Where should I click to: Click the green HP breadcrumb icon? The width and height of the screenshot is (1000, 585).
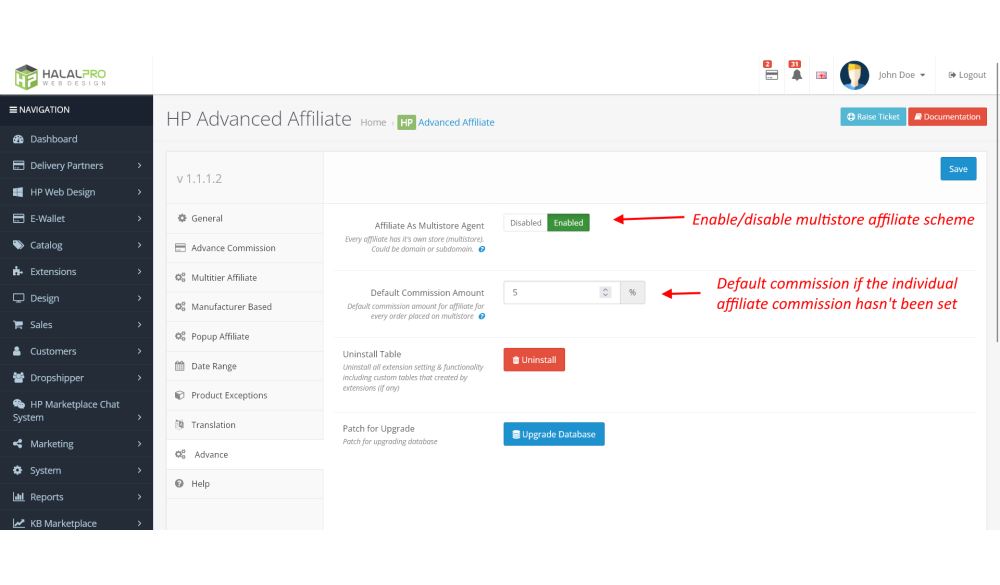click(406, 122)
